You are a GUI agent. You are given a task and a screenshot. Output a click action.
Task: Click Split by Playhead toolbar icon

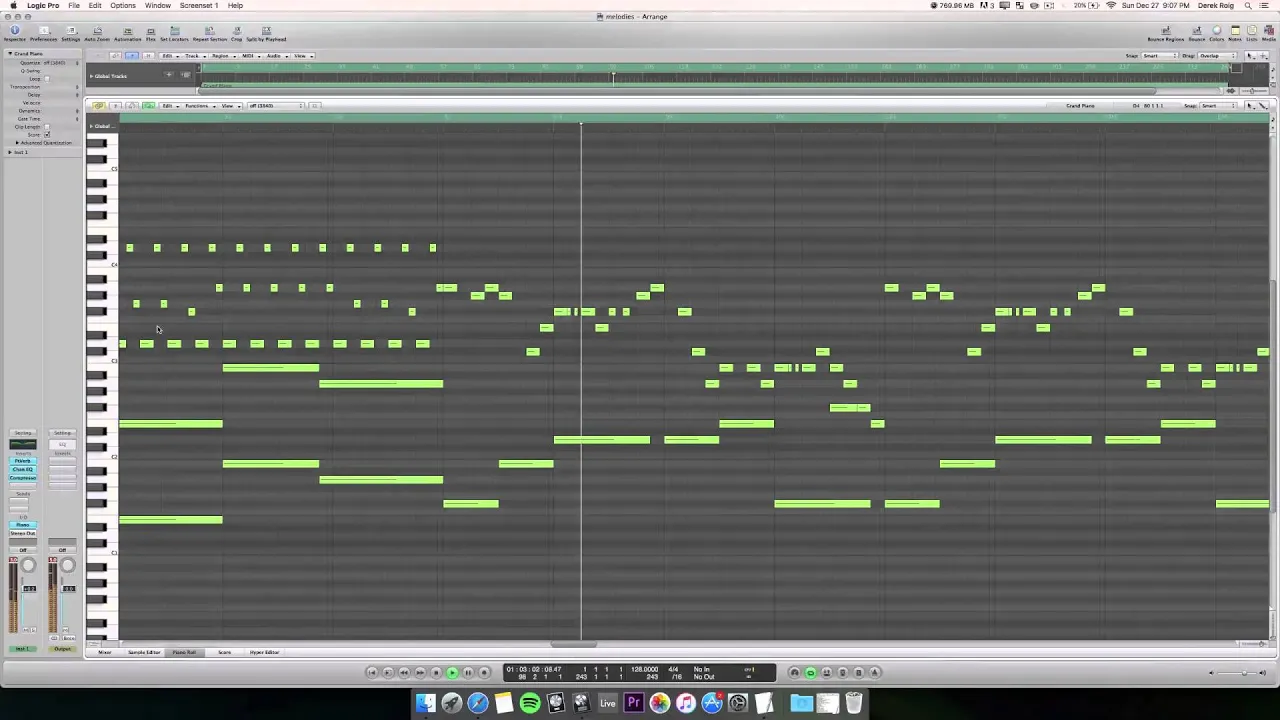[266, 34]
